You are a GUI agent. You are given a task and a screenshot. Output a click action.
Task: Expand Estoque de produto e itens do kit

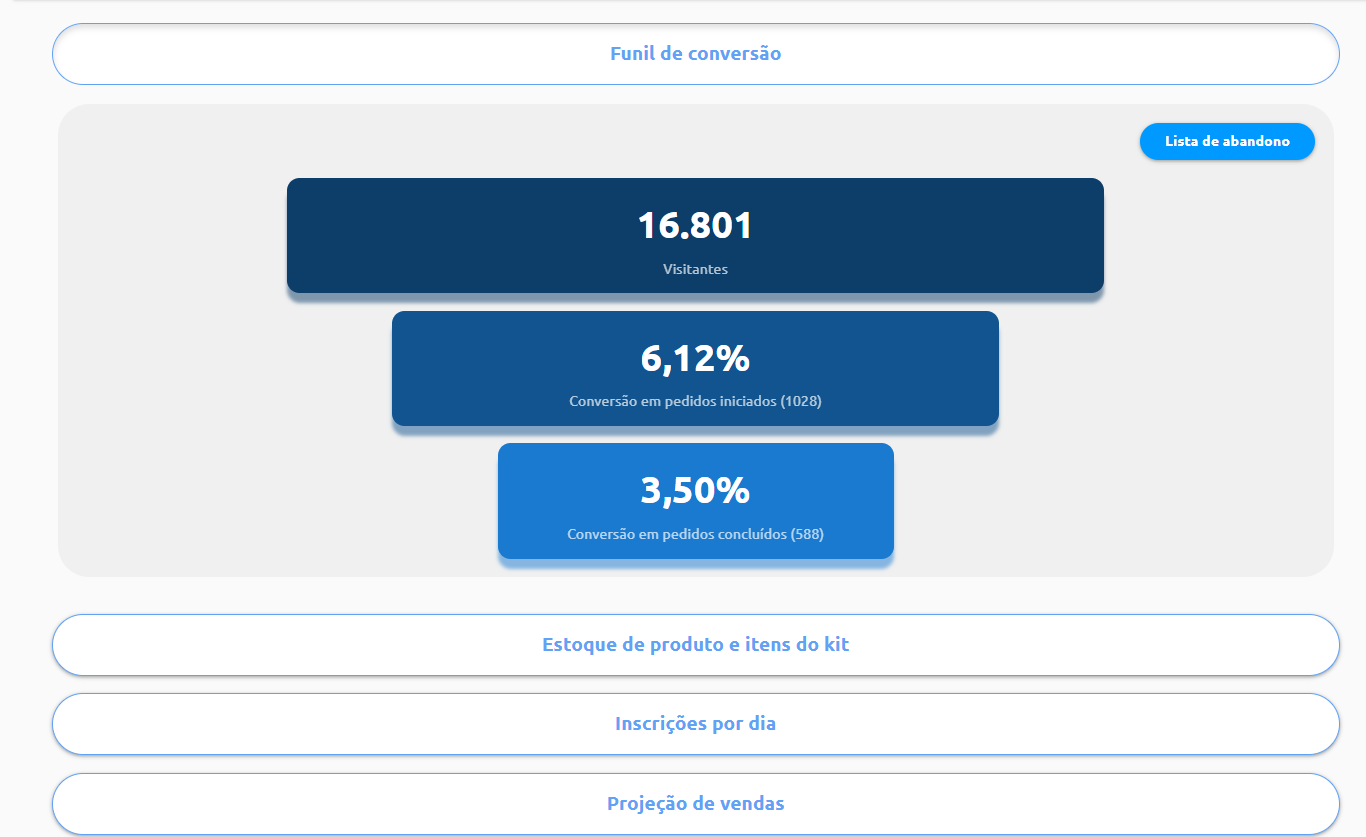695,645
